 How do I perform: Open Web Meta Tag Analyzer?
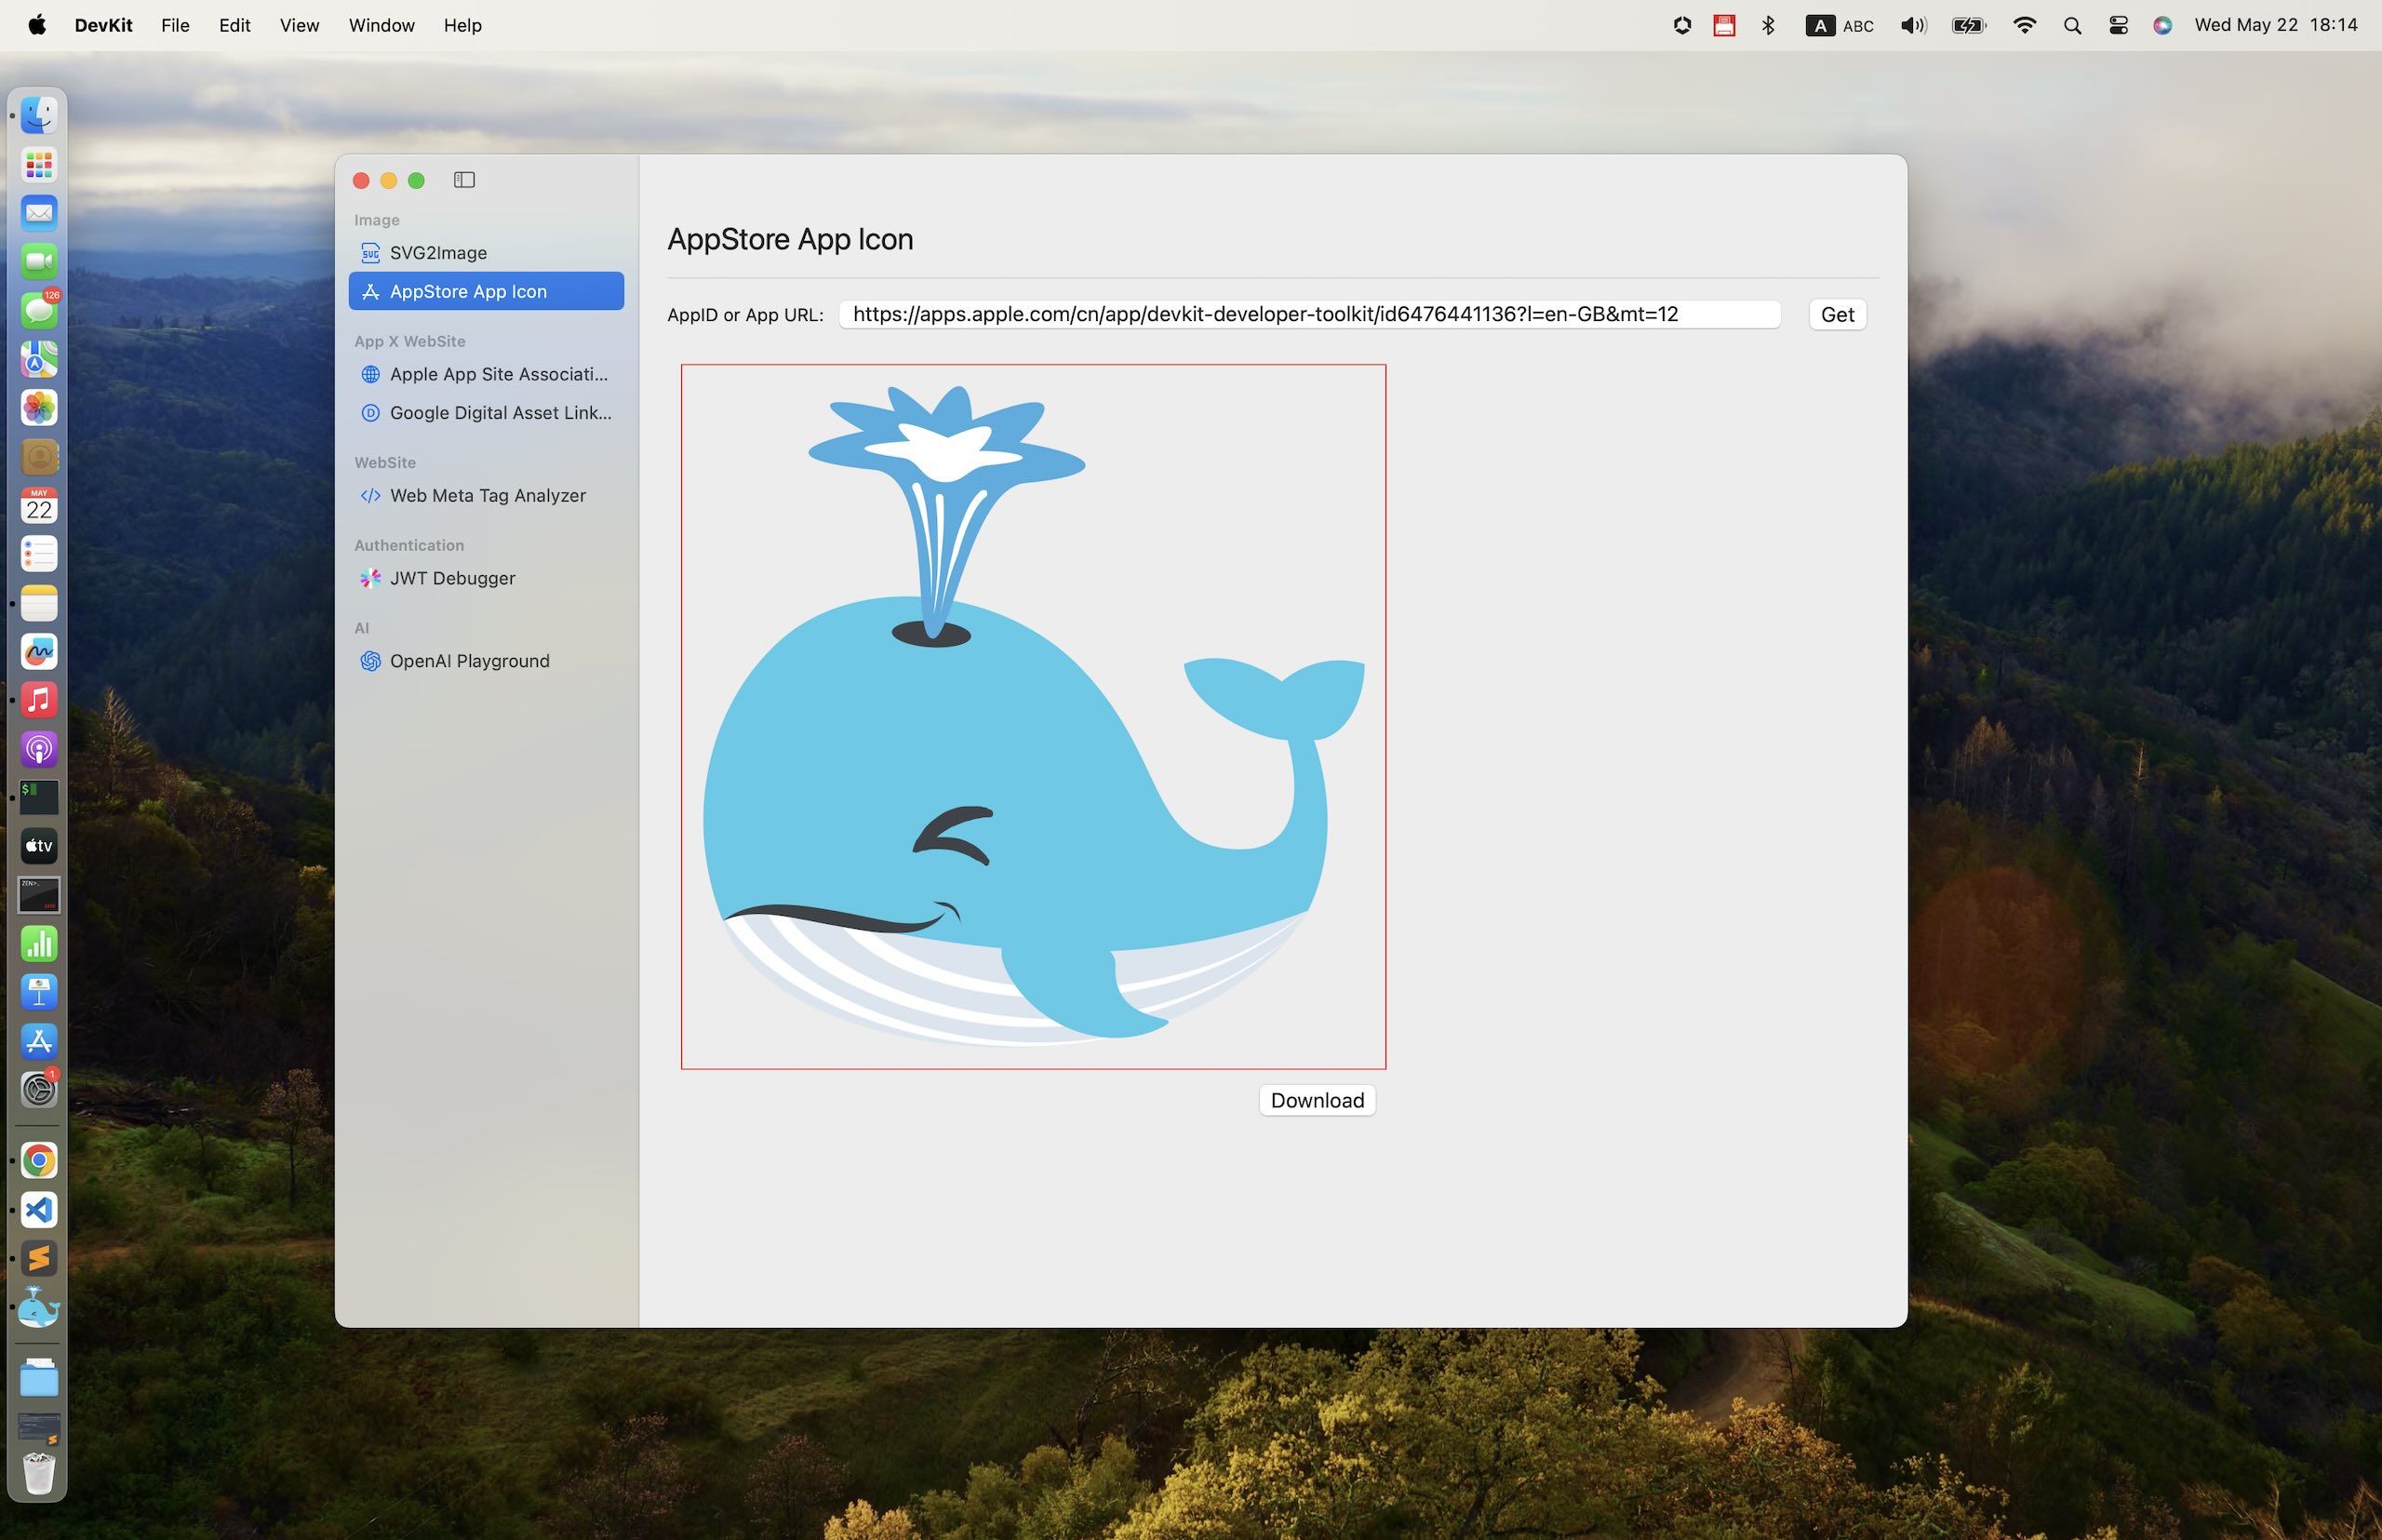486,495
